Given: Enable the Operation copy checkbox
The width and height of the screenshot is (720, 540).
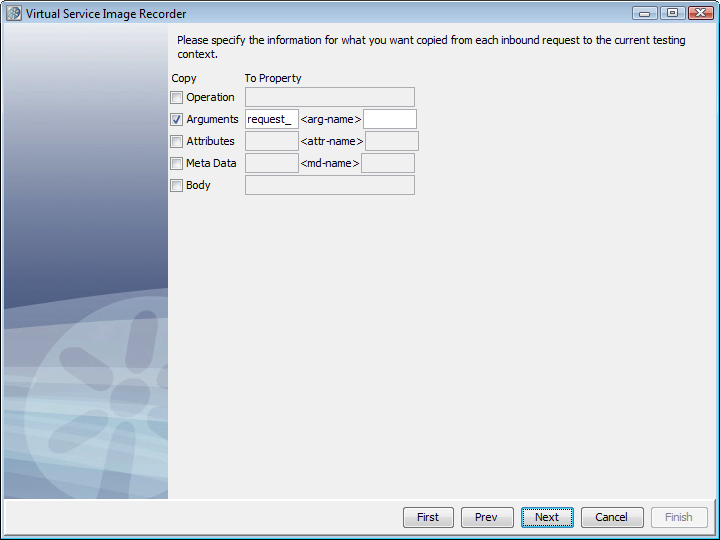Looking at the screenshot, I should [x=176, y=97].
